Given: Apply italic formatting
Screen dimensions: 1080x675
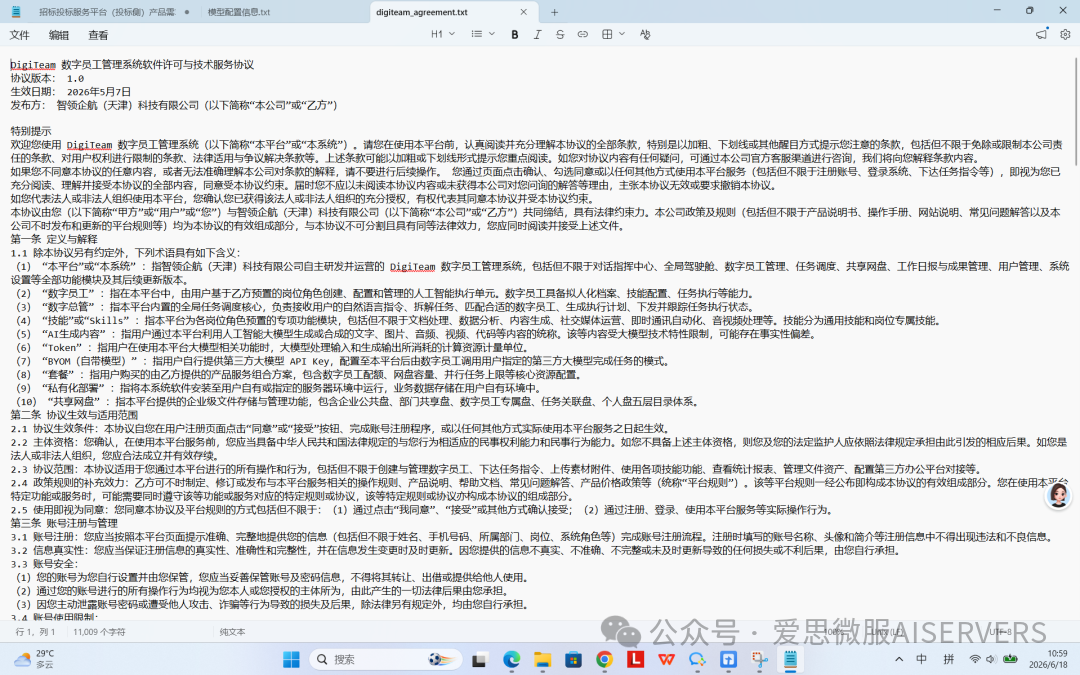Looking at the screenshot, I should 537,34.
